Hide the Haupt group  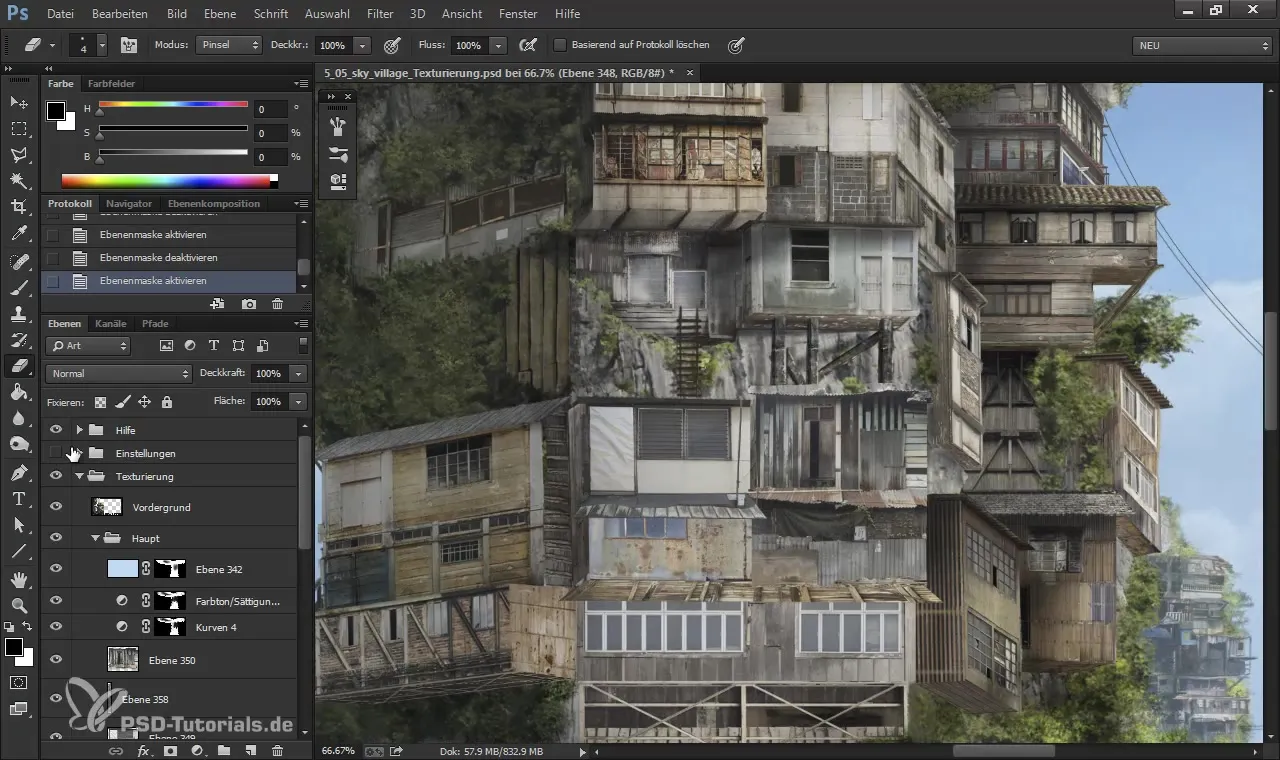(56, 538)
